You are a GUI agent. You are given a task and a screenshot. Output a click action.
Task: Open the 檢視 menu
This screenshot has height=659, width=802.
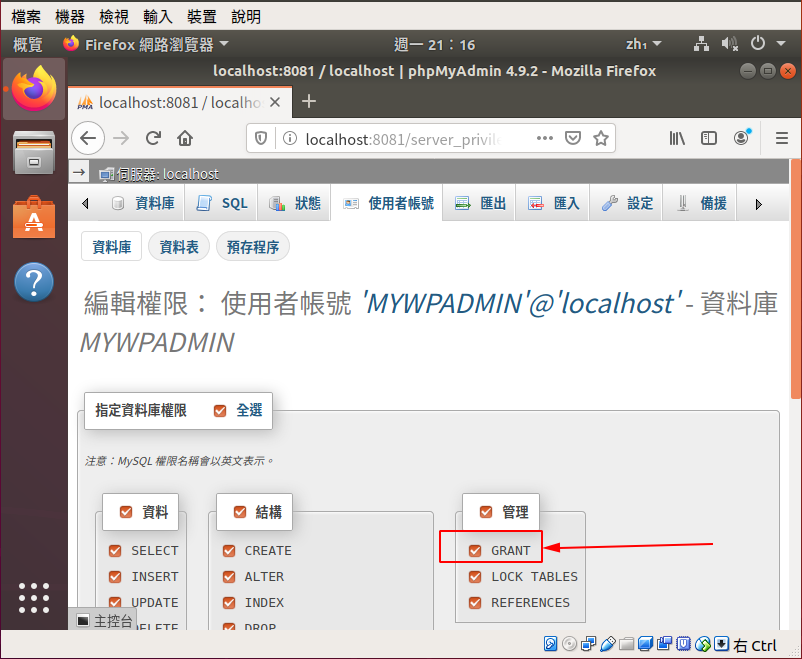click(114, 17)
